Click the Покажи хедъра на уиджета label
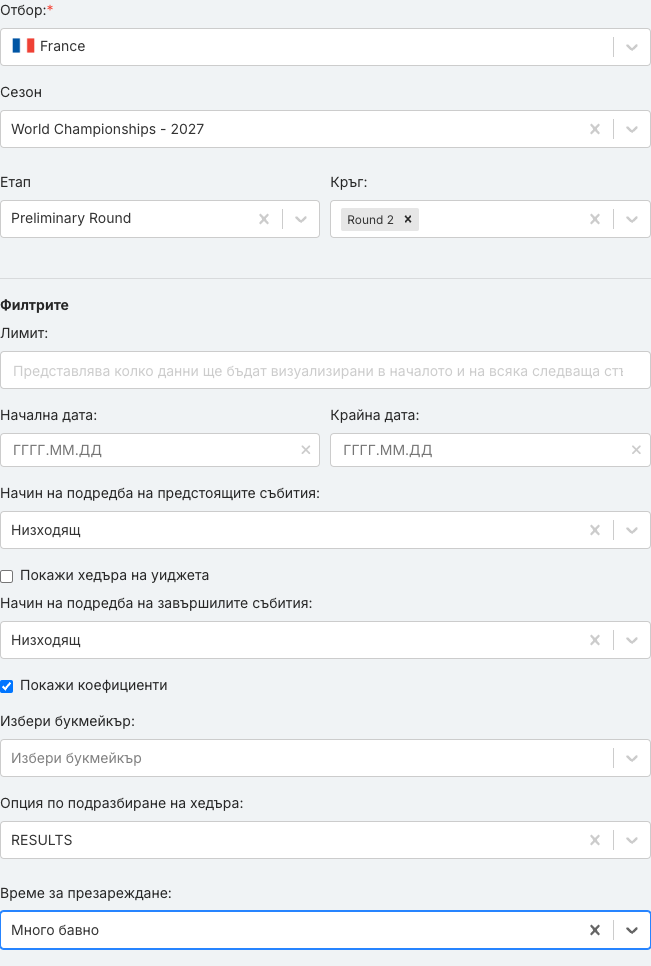 pyautogui.click(x=115, y=575)
